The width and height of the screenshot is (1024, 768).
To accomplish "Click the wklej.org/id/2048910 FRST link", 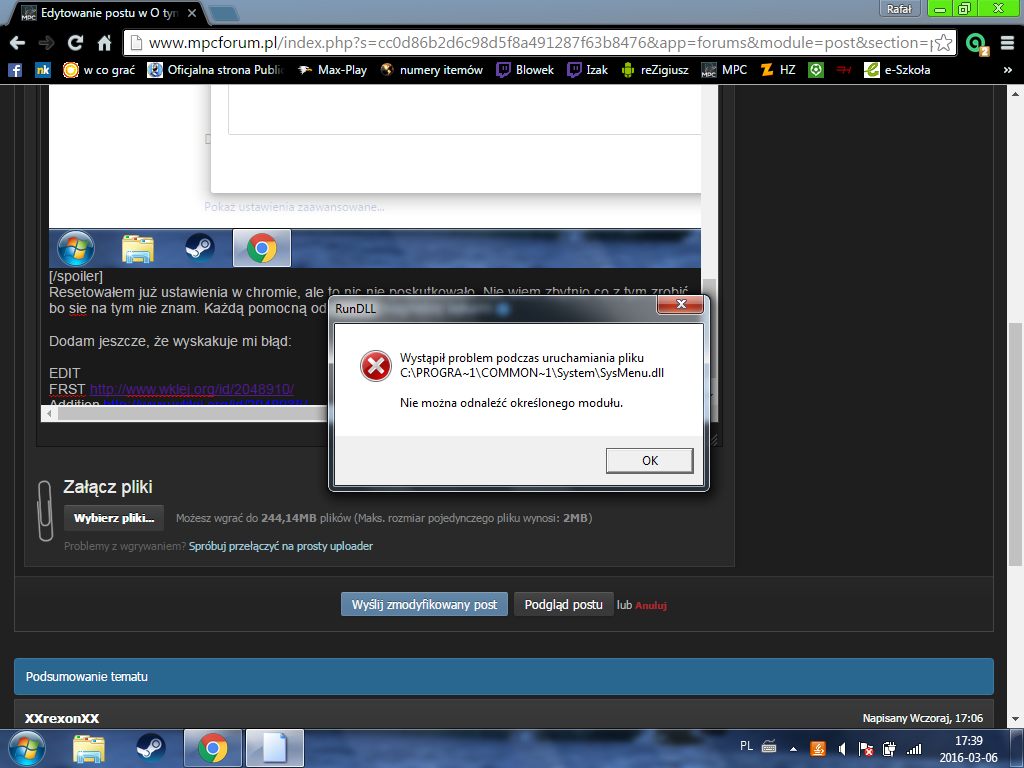I will click(192, 389).
